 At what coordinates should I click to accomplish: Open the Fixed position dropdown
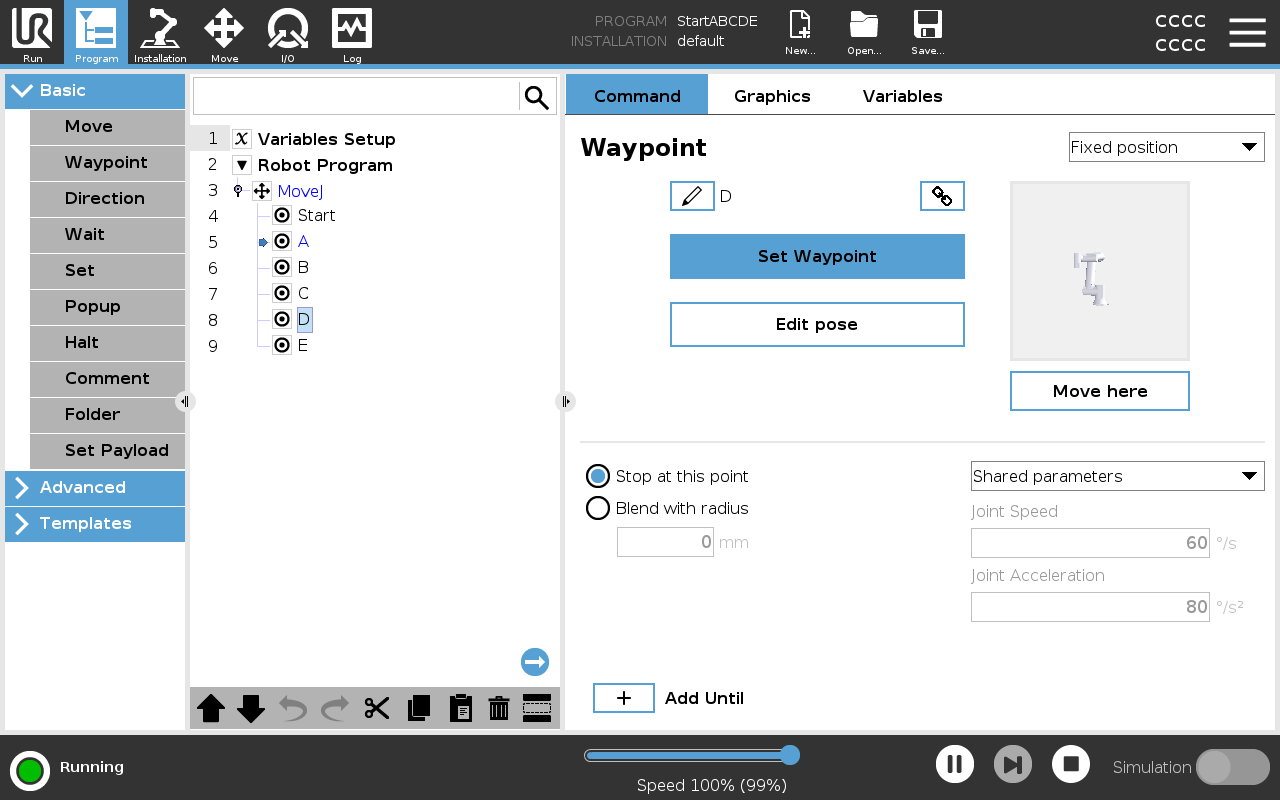click(1166, 147)
